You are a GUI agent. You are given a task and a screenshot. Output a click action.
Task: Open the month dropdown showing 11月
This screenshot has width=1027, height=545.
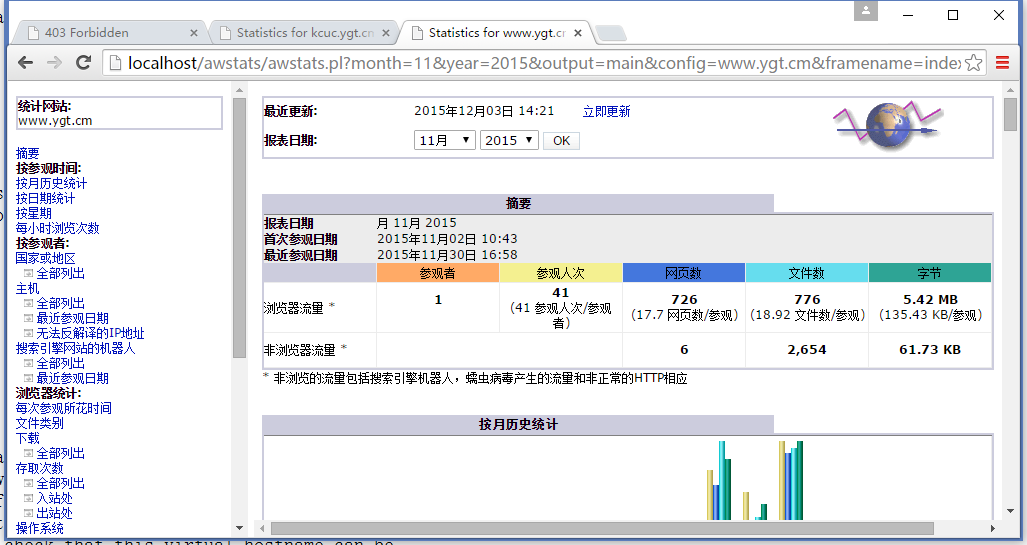click(444, 141)
